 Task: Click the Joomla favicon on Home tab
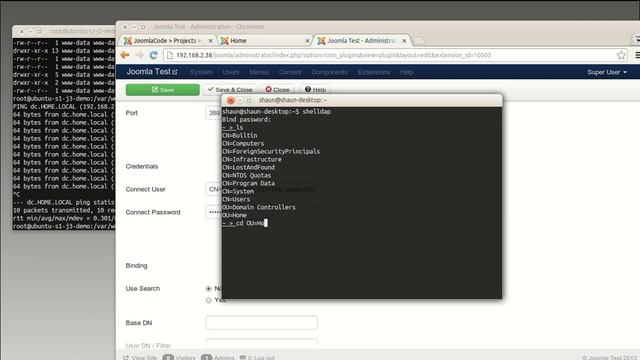pos(224,41)
